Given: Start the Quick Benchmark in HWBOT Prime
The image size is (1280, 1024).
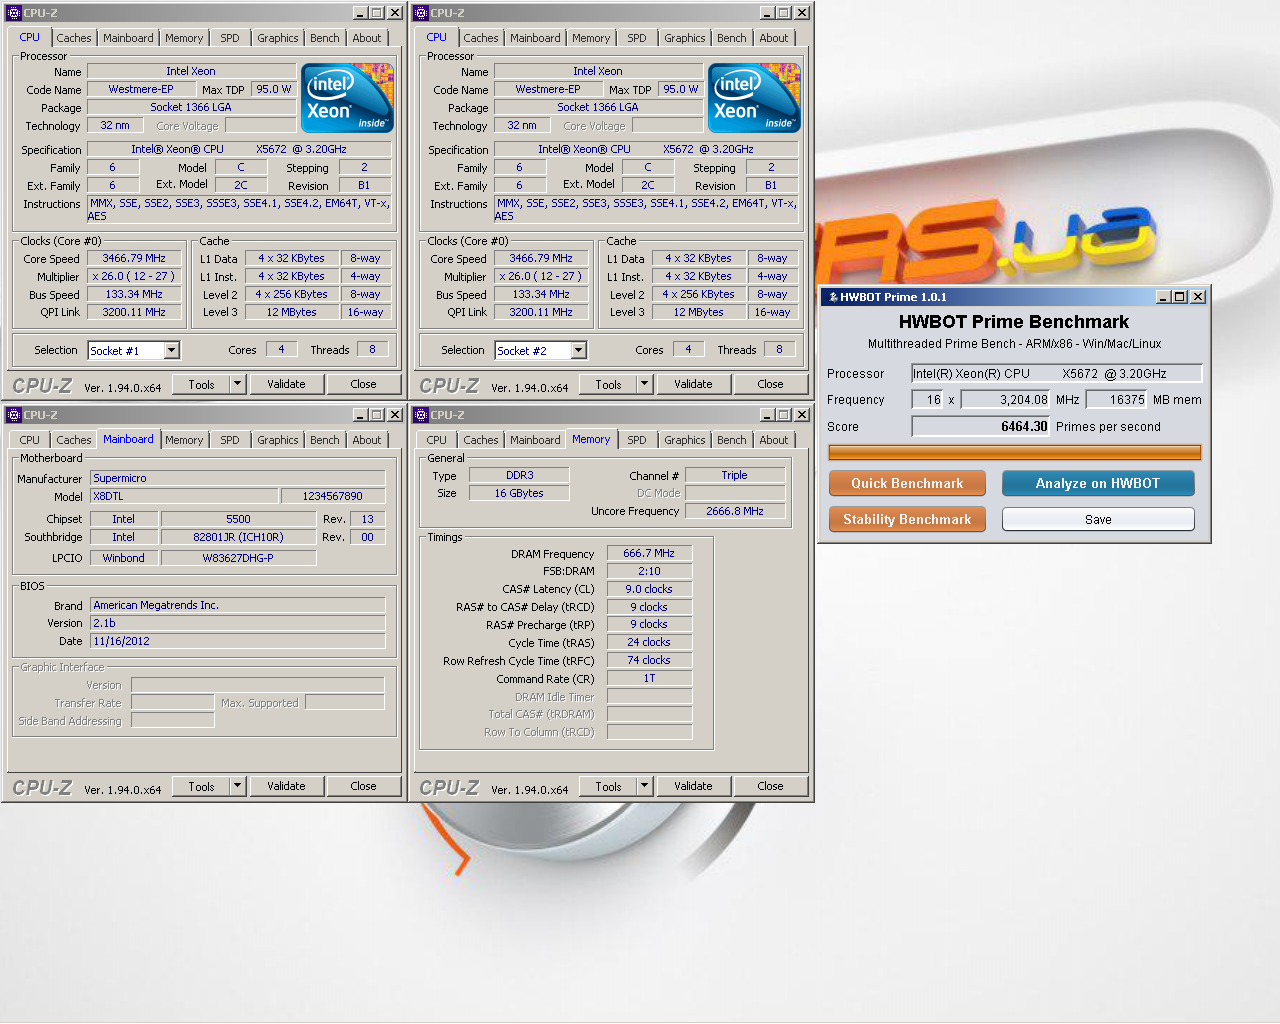Looking at the screenshot, I should click(x=907, y=483).
